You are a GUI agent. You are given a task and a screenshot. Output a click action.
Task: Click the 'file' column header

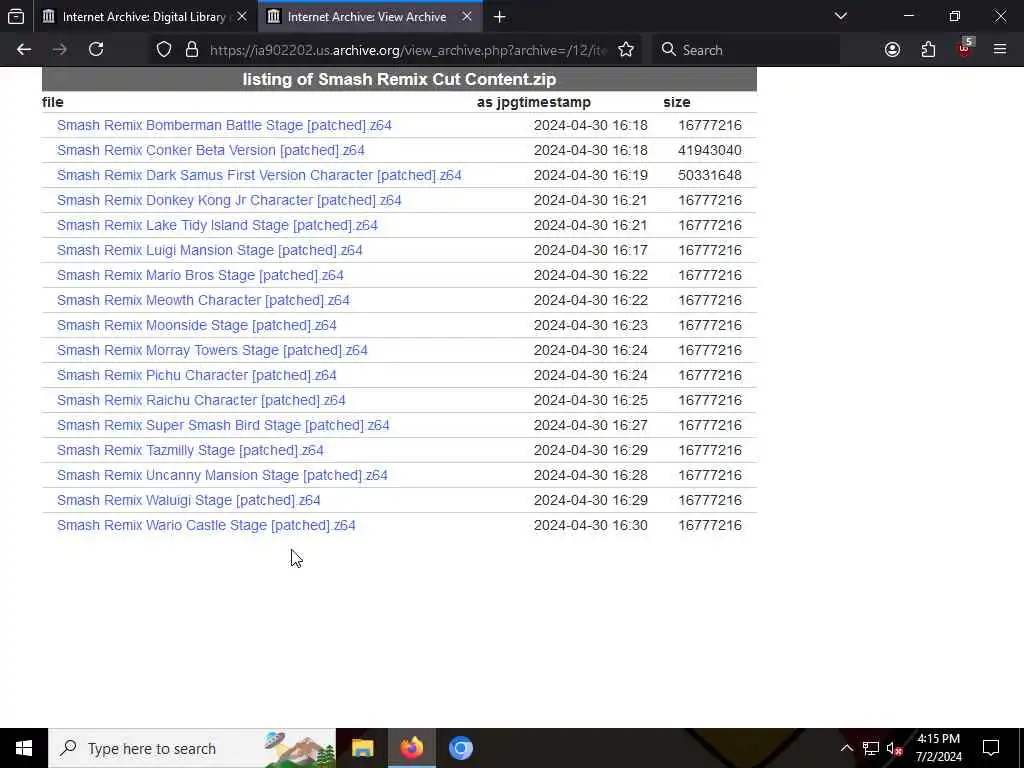(x=53, y=103)
